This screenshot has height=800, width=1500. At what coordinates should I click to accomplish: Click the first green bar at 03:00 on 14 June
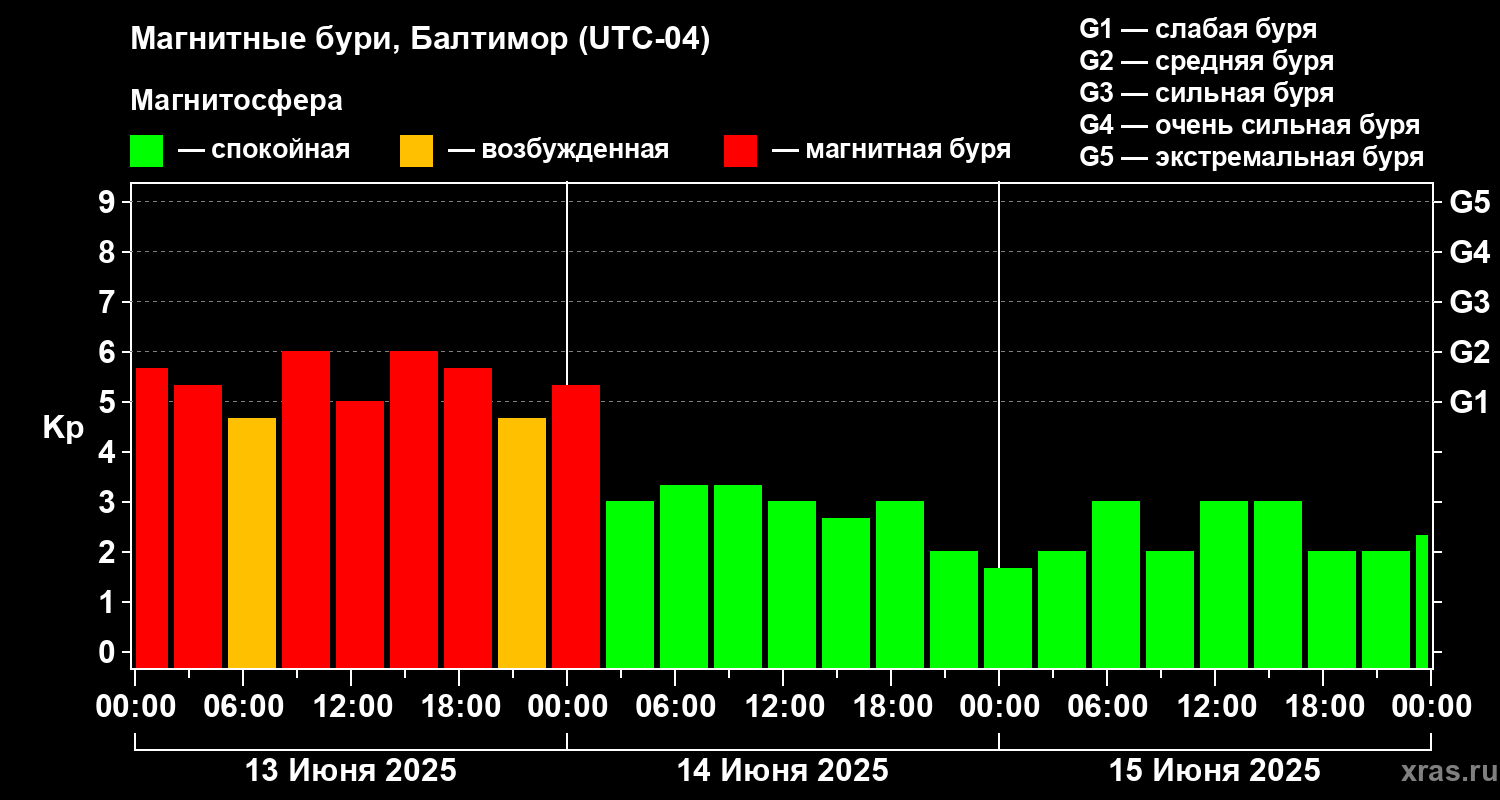pyautogui.click(x=630, y=585)
